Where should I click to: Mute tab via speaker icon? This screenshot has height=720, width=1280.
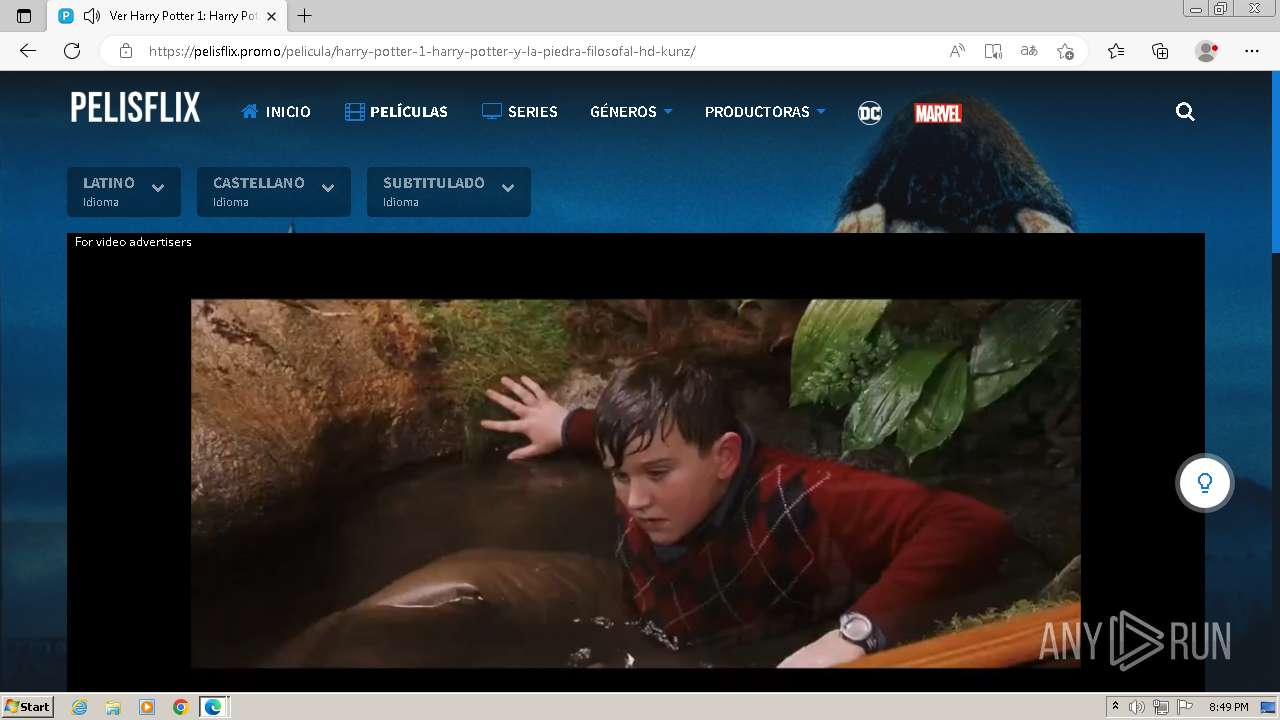point(92,16)
